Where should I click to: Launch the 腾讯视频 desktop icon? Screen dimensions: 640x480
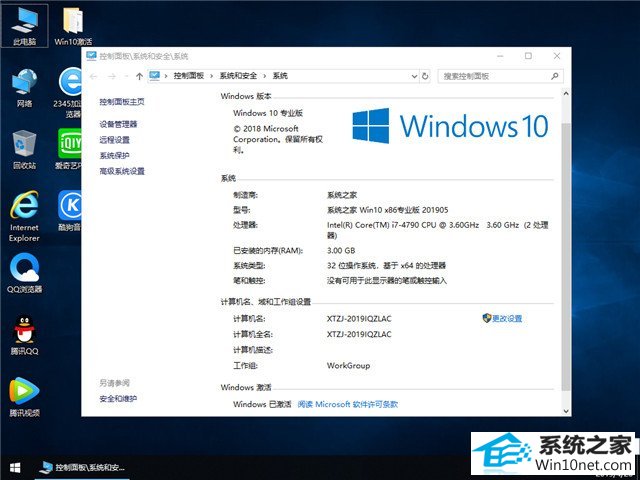pos(24,397)
